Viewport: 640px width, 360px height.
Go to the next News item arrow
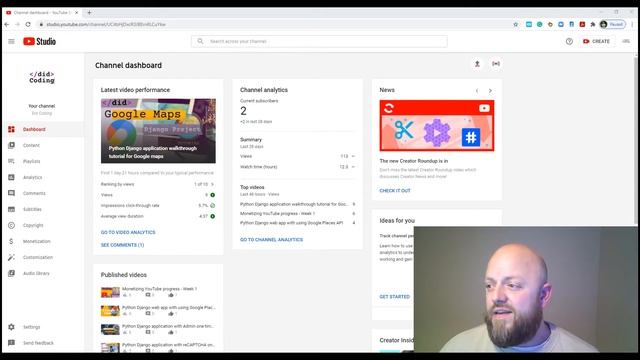click(490, 91)
